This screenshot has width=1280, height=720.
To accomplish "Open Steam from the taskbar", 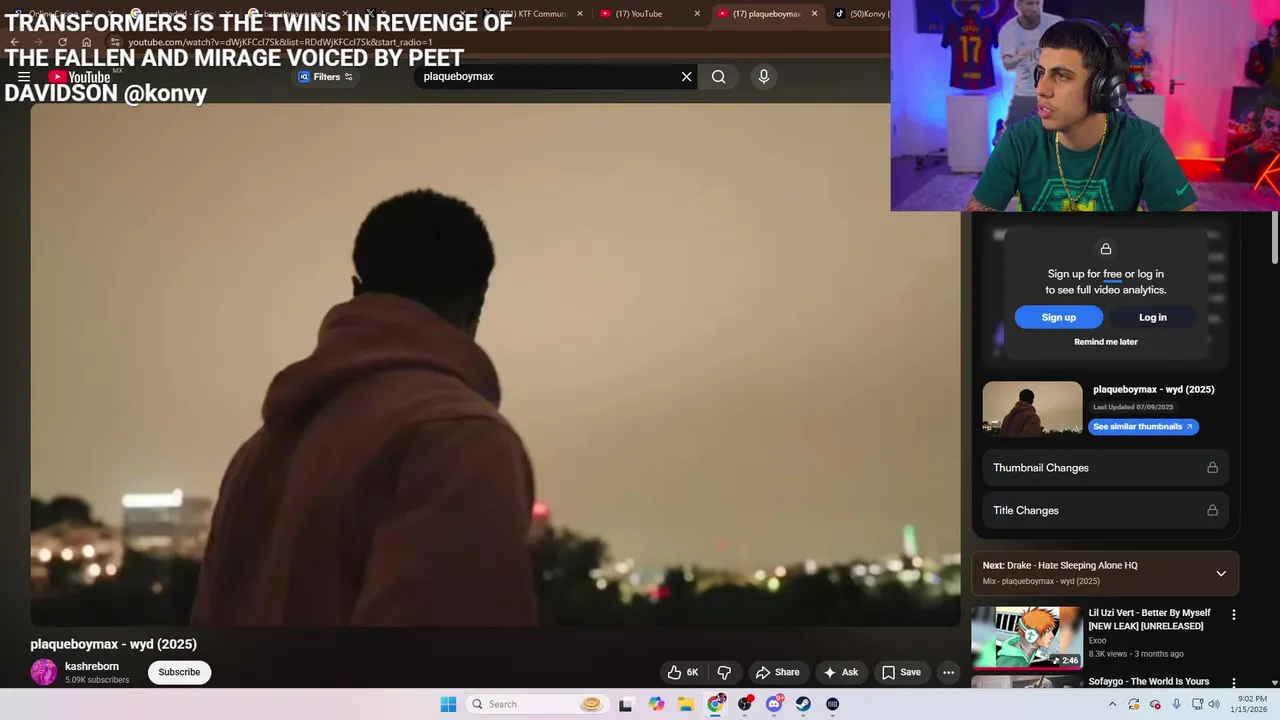I will (803, 704).
